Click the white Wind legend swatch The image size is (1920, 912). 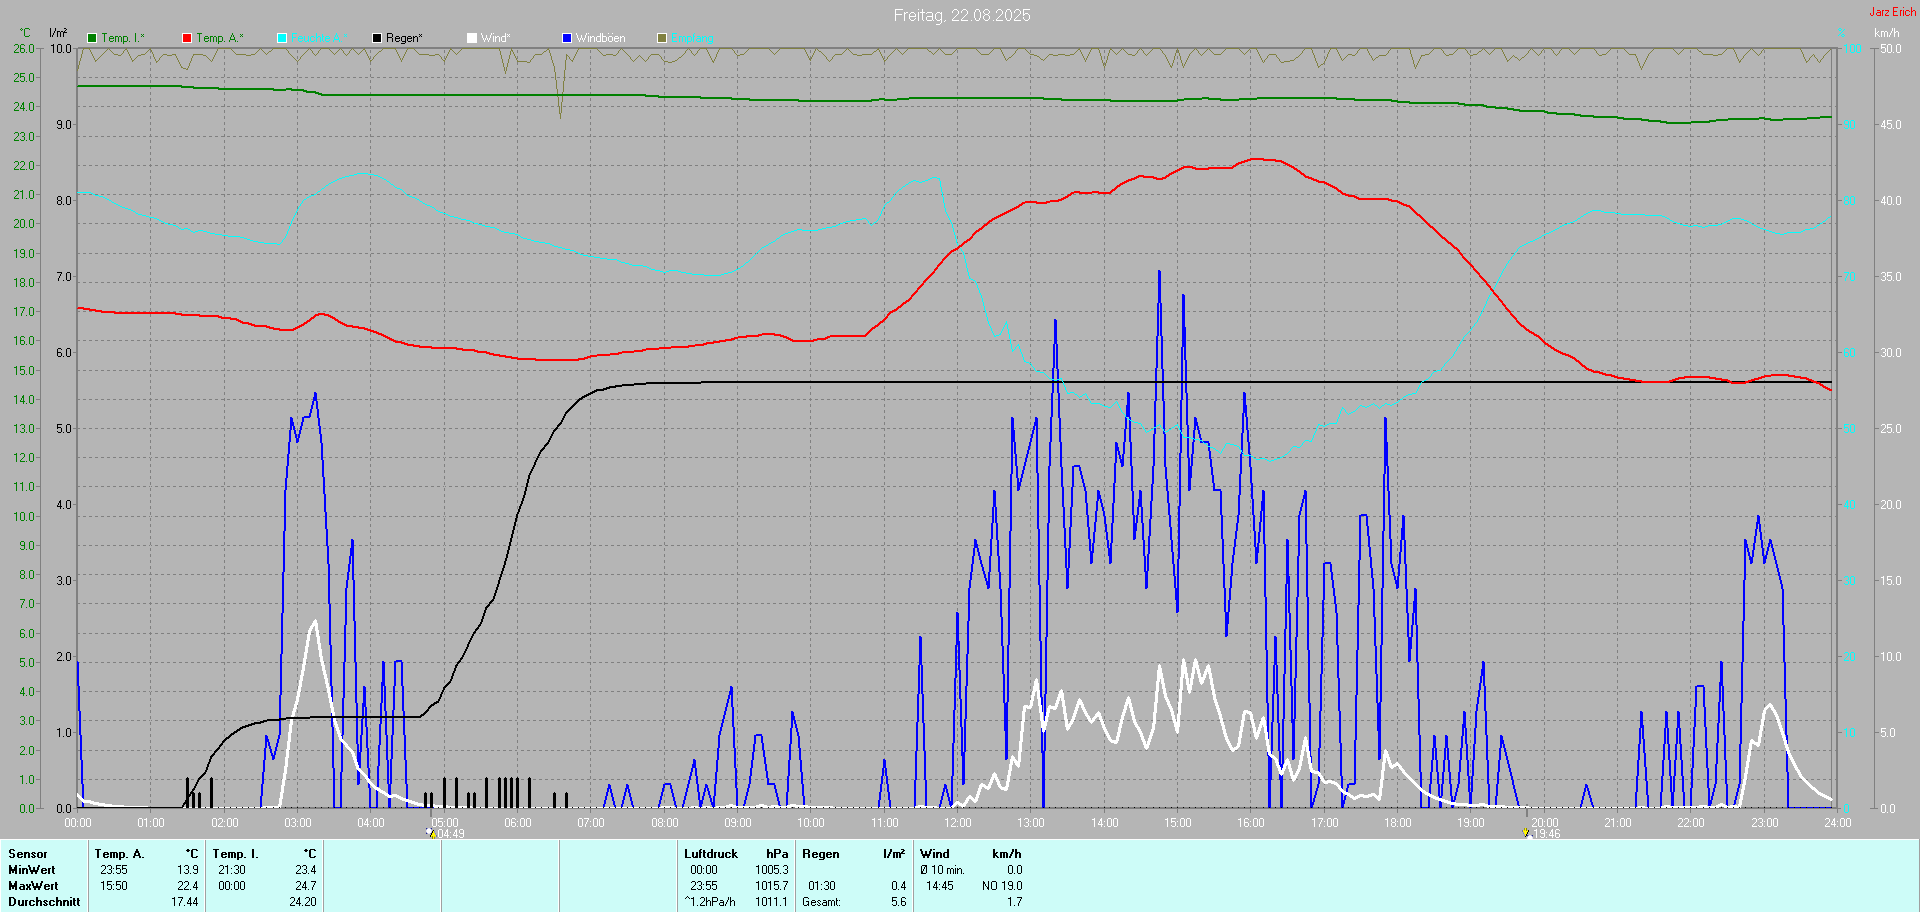click(472, 38)
